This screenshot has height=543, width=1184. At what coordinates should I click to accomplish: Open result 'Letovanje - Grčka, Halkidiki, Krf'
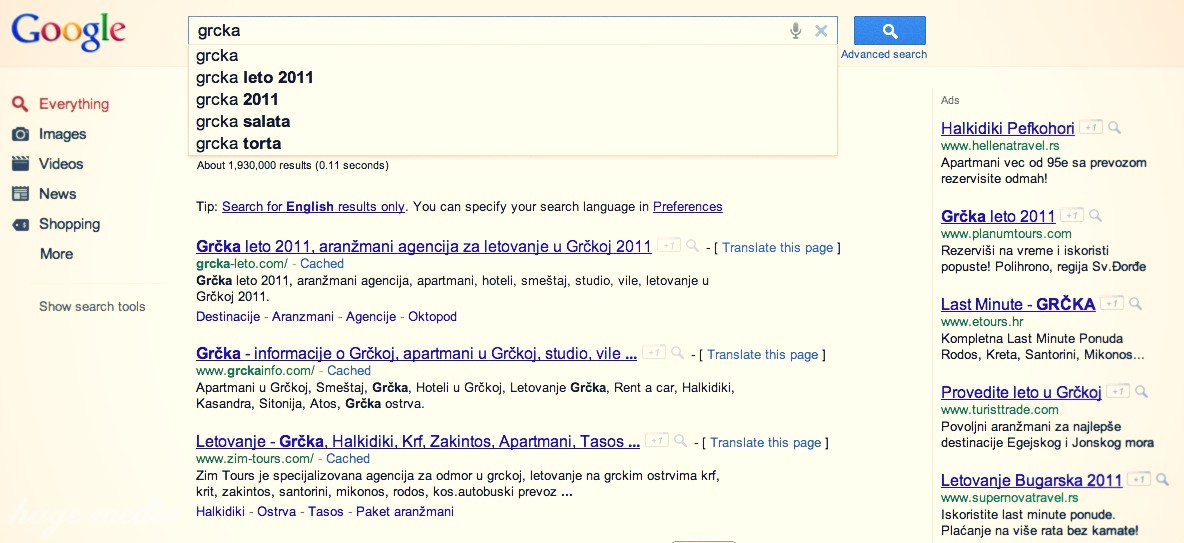(418, 441)
